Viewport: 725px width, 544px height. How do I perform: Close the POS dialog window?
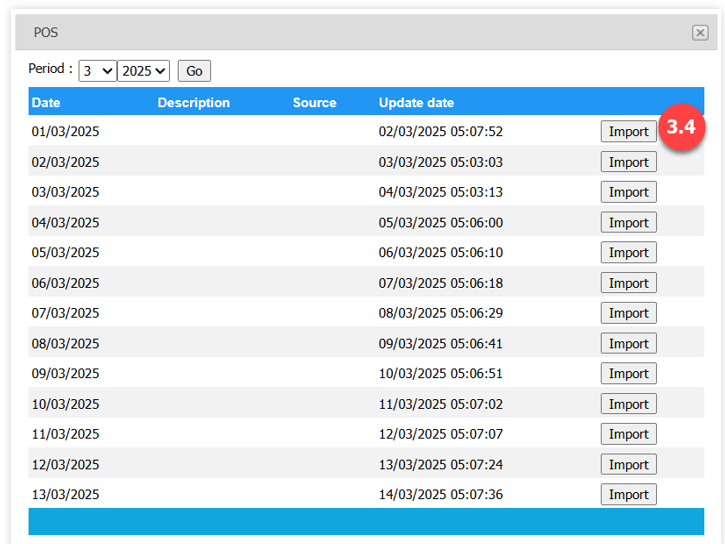pos(700,33)
